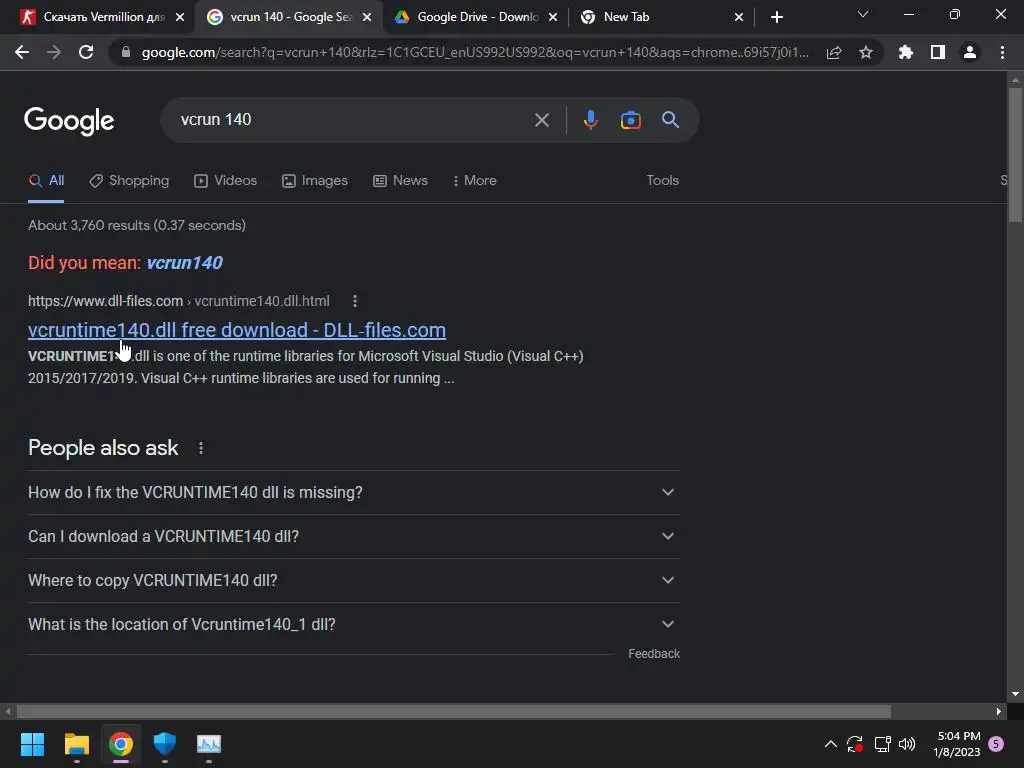Switch to Shopping results
This screenshot has width=1024, height=768.
129,181
